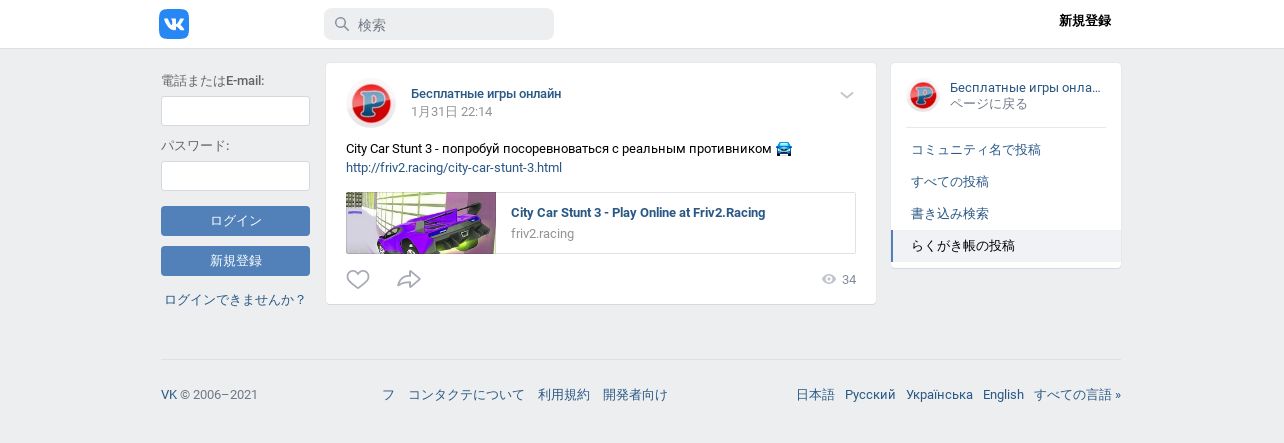Screen dimensions: 1284x443
Task: Select らくがき帳の投稿 sidebar item
Action: pyautogui.click(x=1006, y=246)
